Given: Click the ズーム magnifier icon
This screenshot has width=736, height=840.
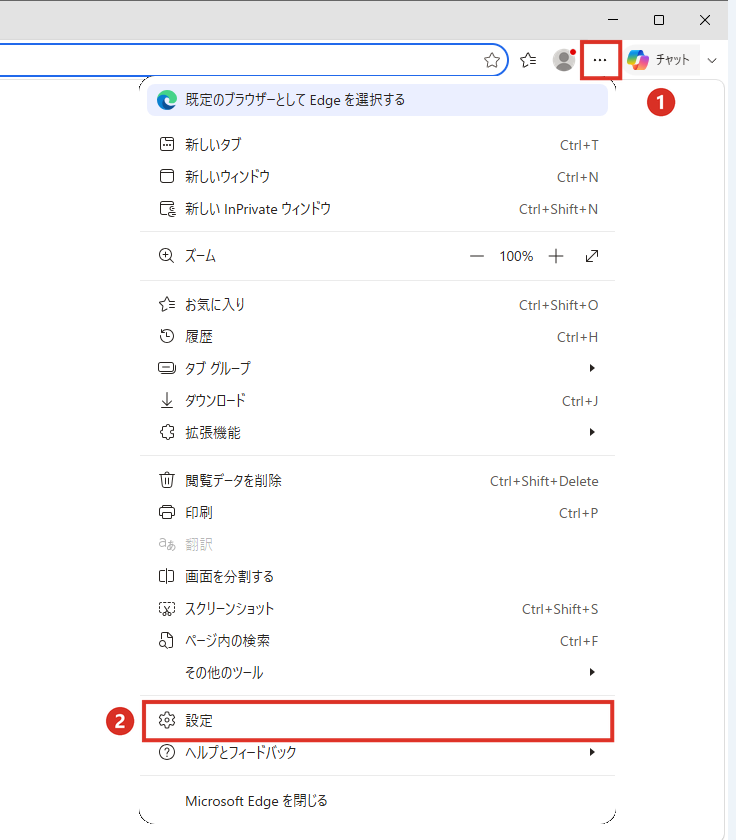Looking at the screenshot, I should click(167, 256).
